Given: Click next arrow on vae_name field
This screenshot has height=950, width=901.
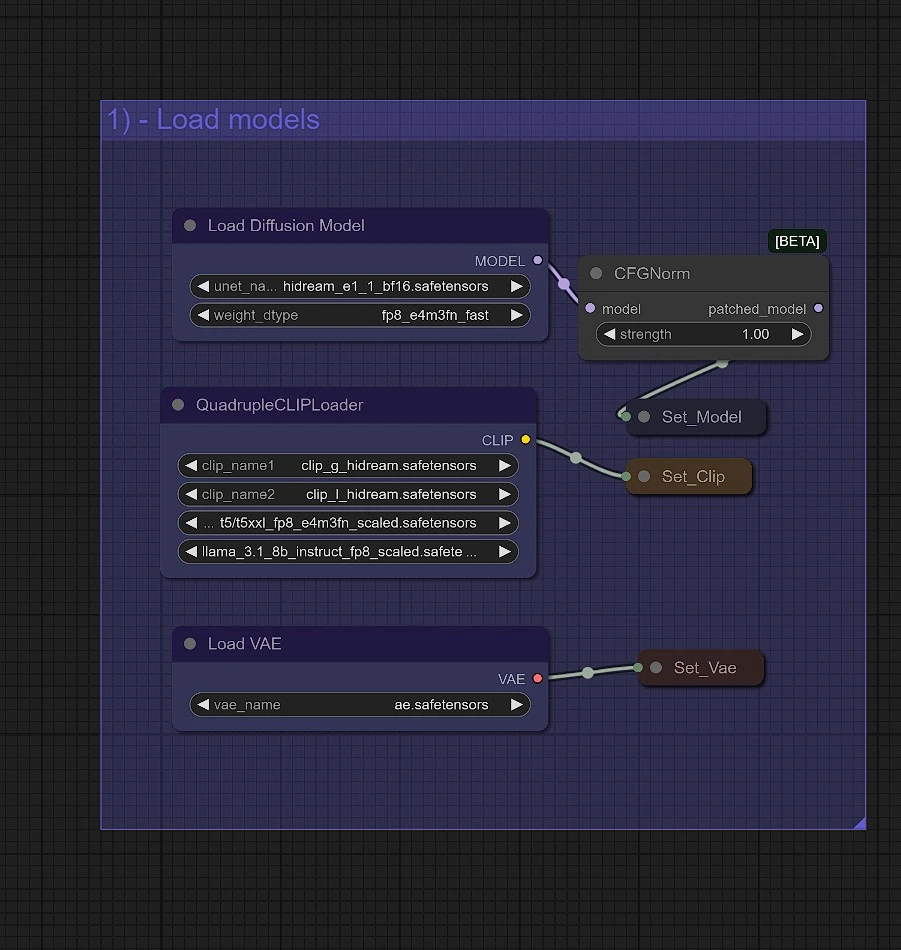Looking at the screenshot, I should click(x=516, y=705).
